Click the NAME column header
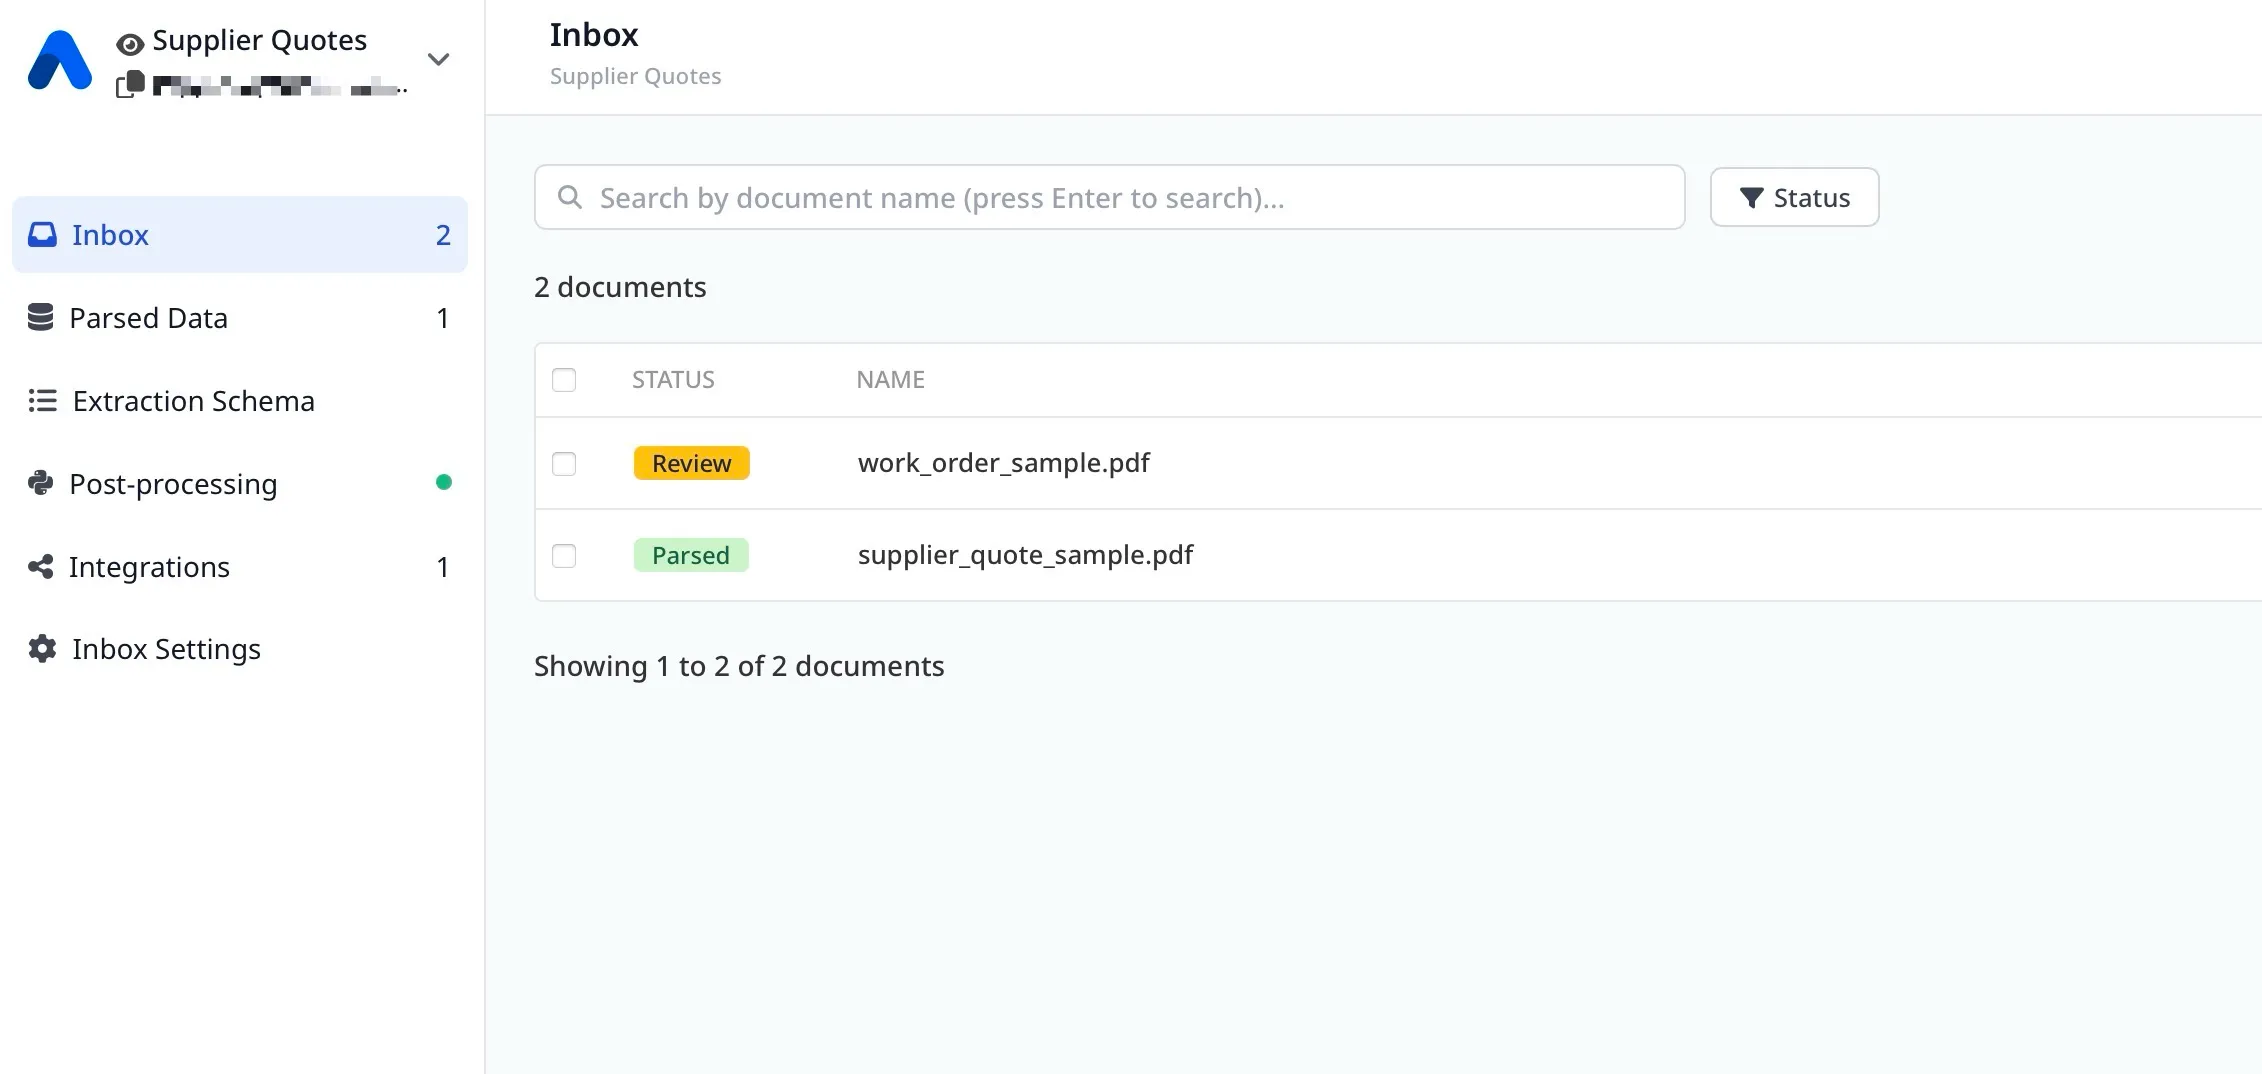 tap(890, 380)
